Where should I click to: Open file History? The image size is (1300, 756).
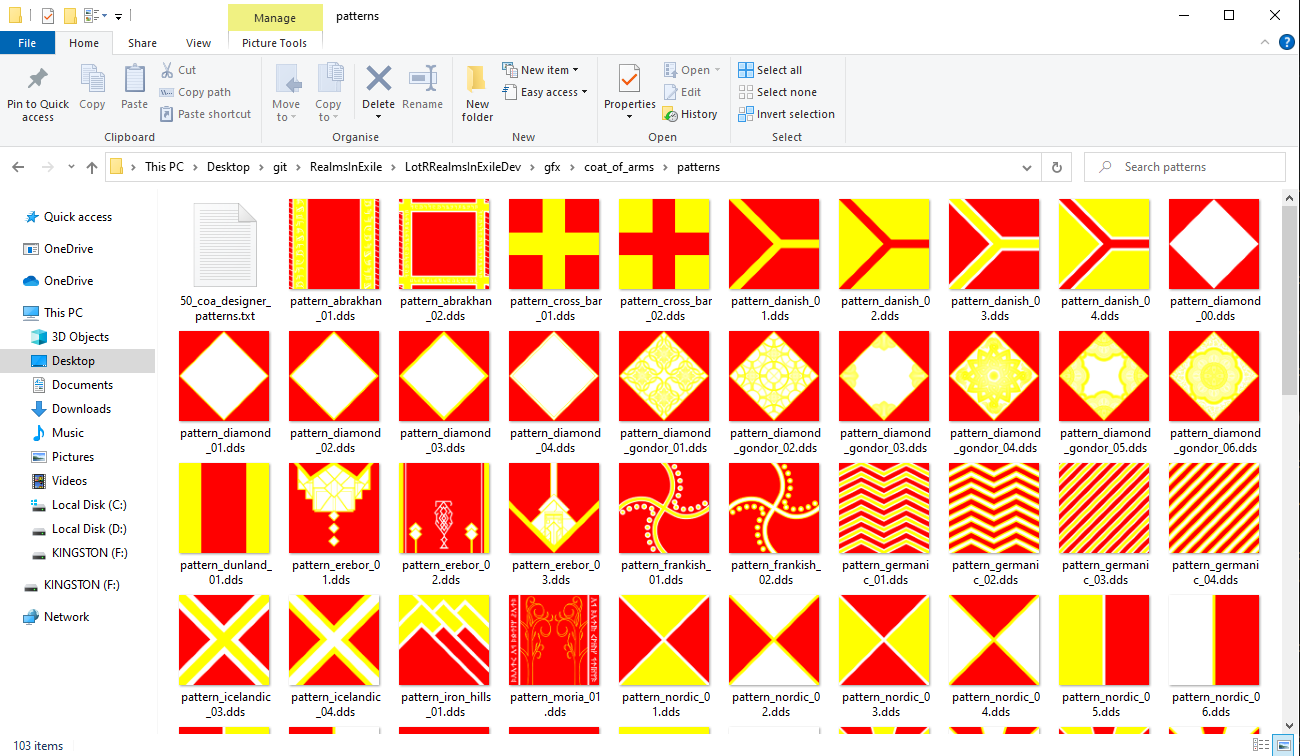pyautogui.click(x=690, y=114)
